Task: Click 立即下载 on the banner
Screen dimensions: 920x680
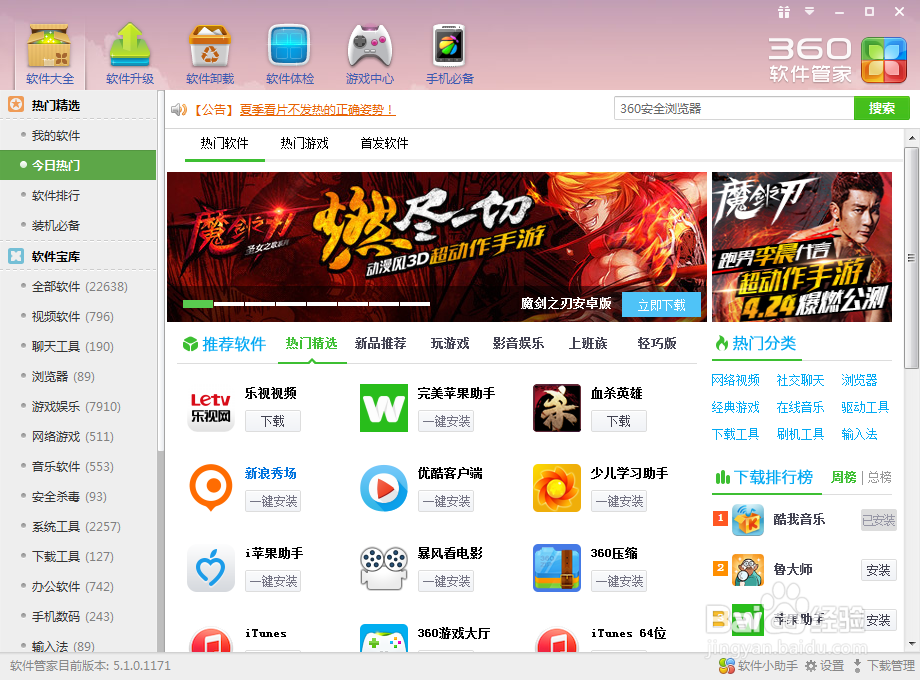Action: [x=661, y=305]
